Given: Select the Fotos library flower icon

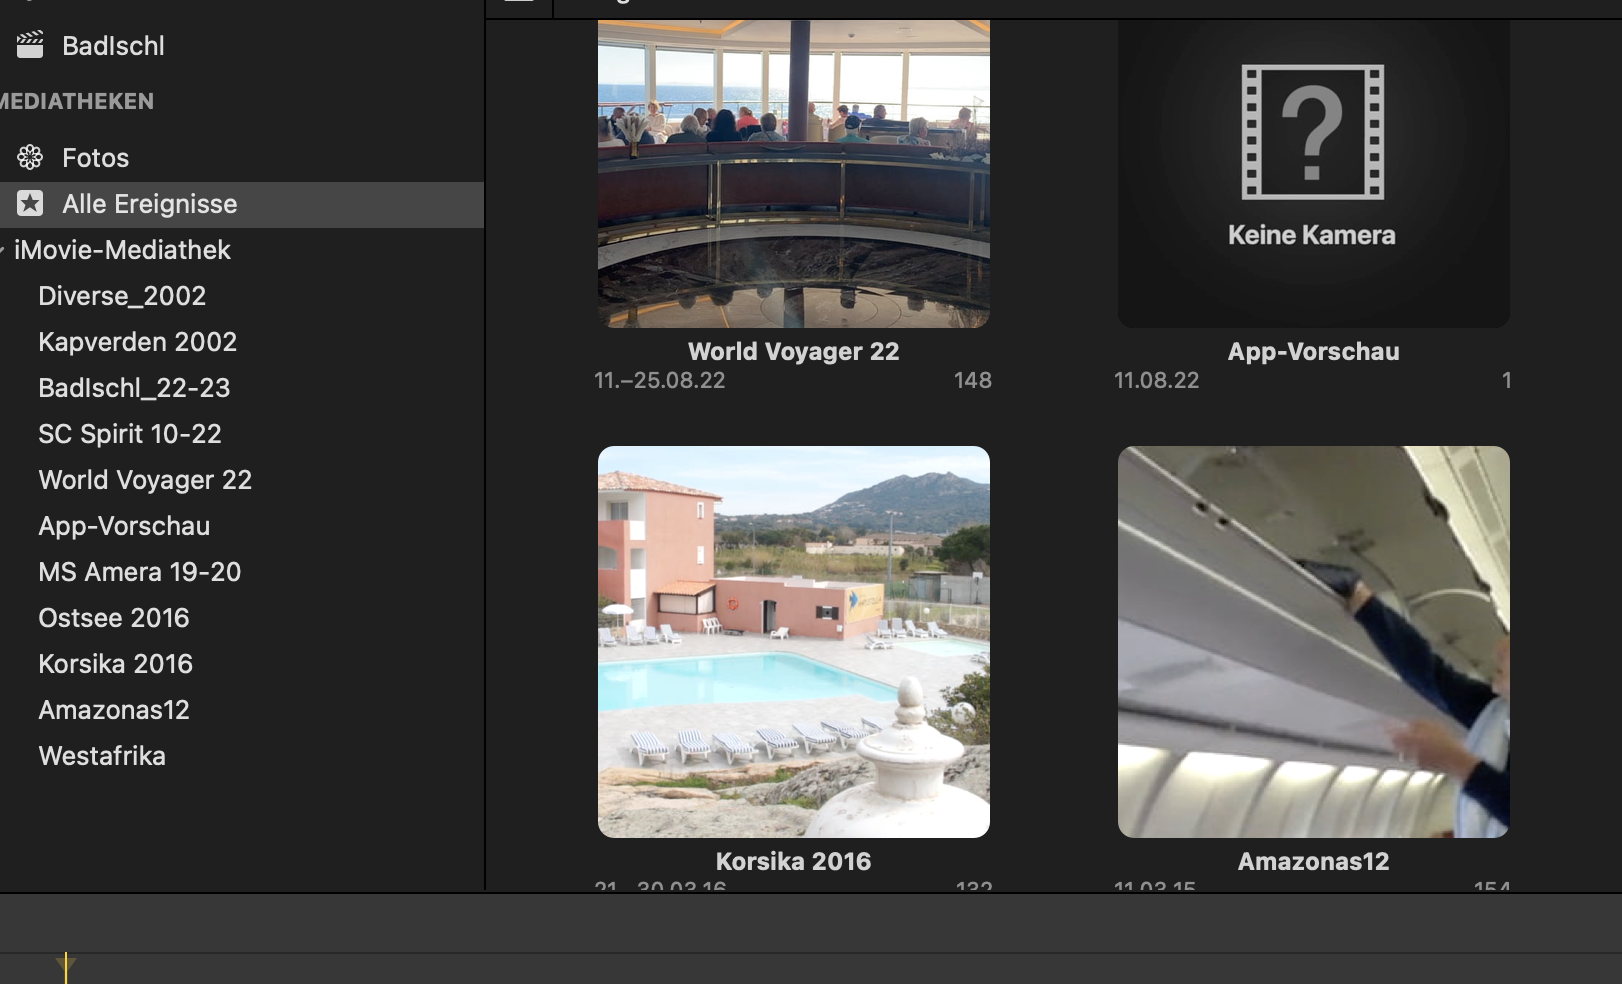Looking at the screenshot, I should click(30, 157).
